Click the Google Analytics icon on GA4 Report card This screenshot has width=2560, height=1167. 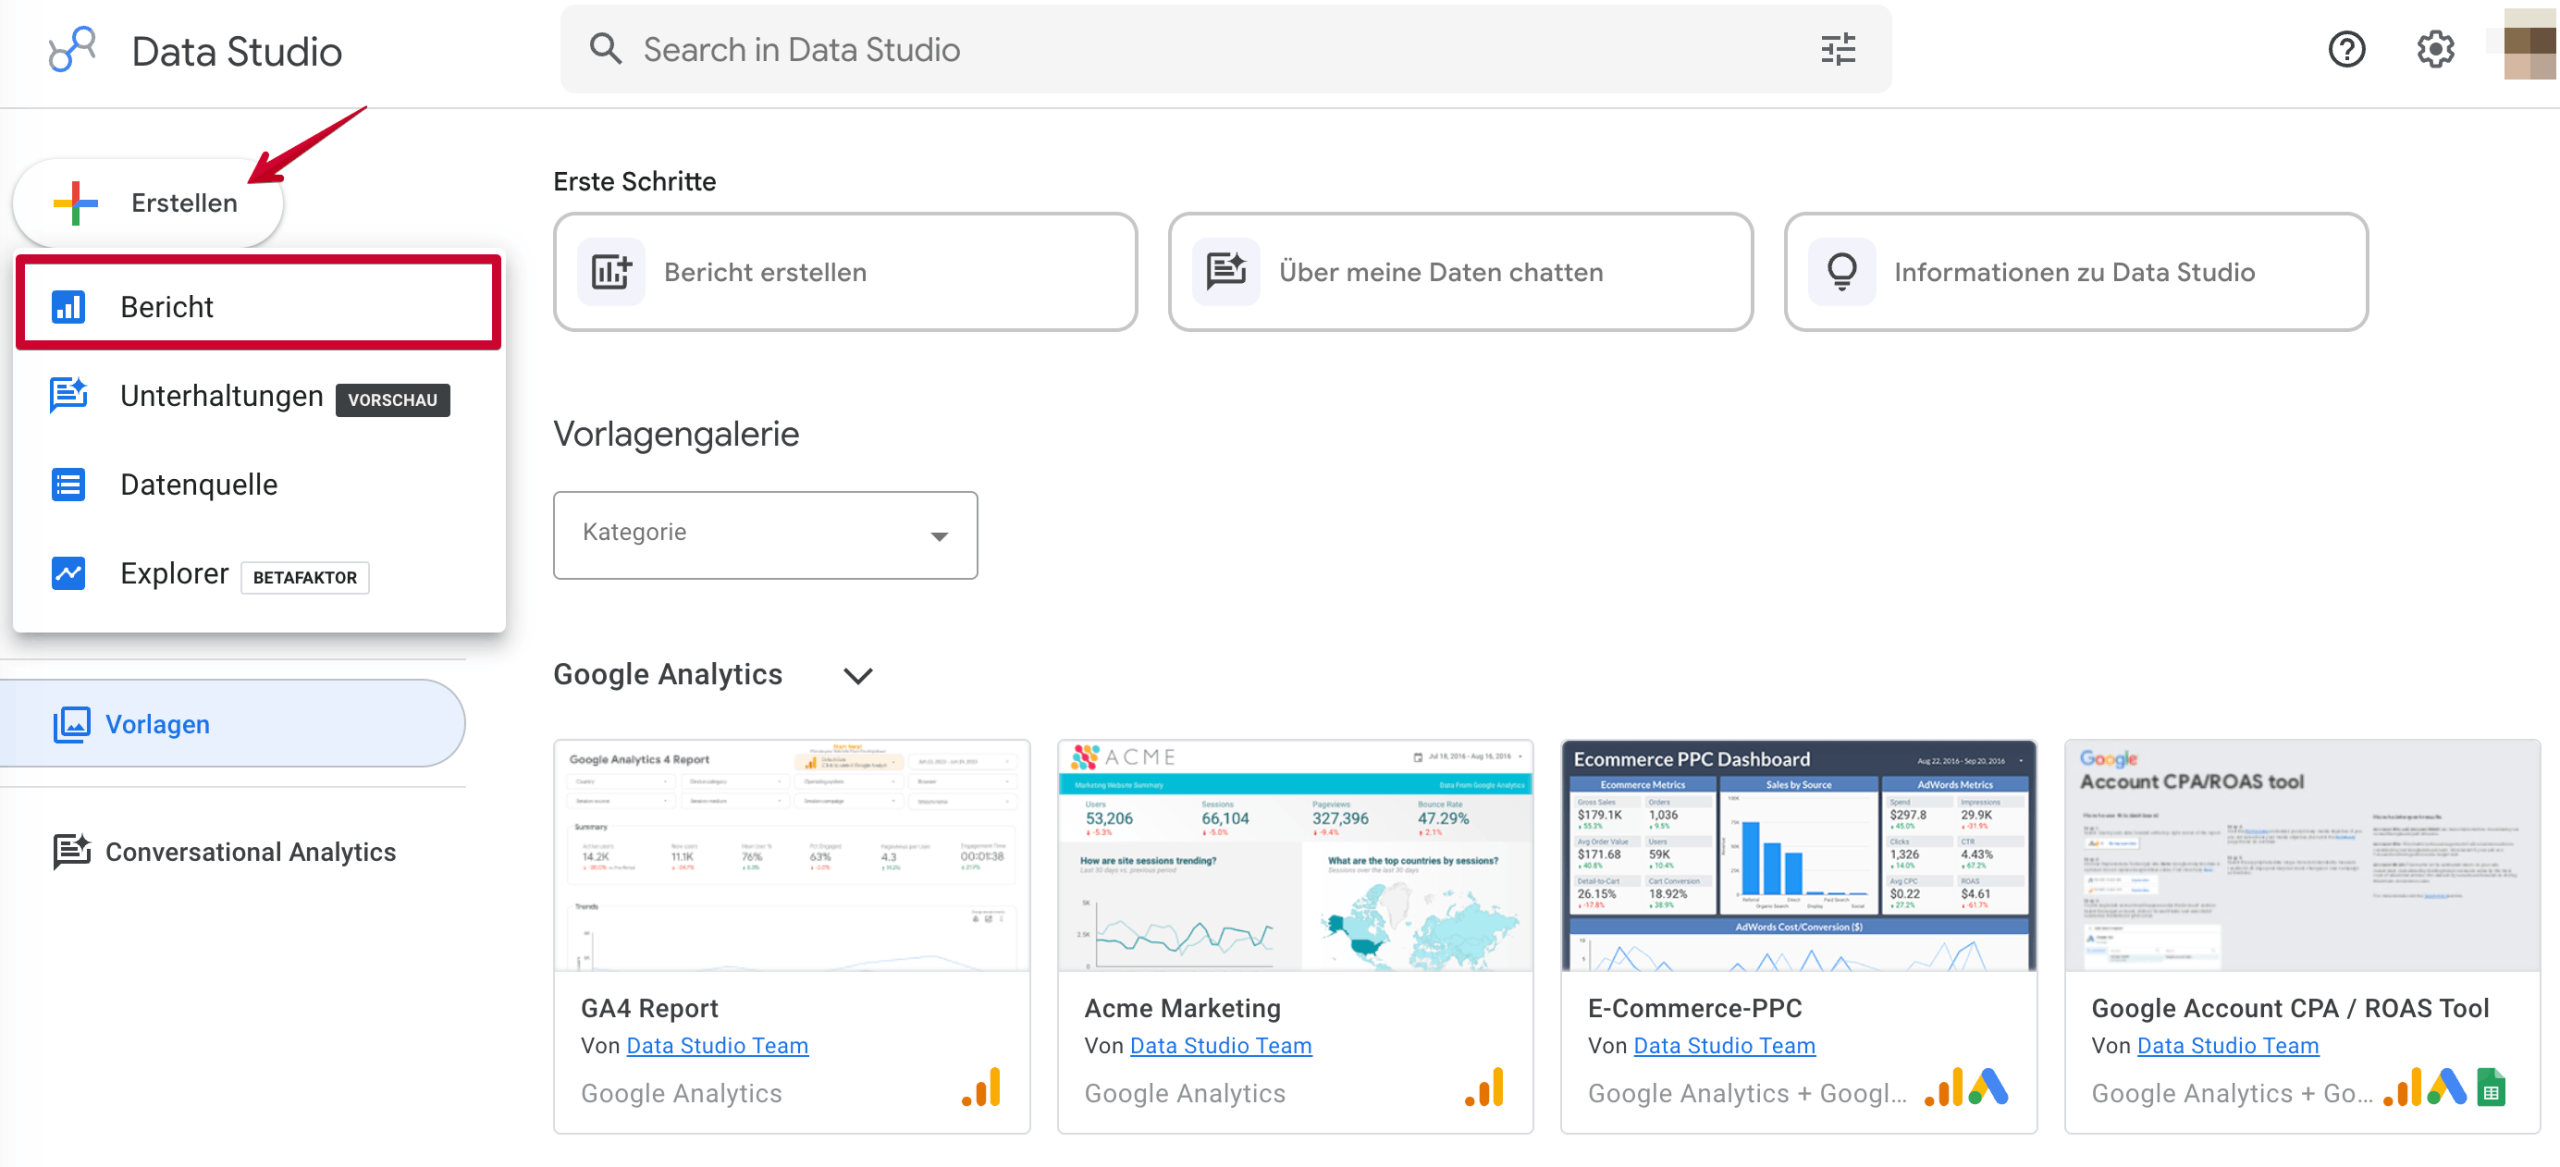coord(982,1088)
